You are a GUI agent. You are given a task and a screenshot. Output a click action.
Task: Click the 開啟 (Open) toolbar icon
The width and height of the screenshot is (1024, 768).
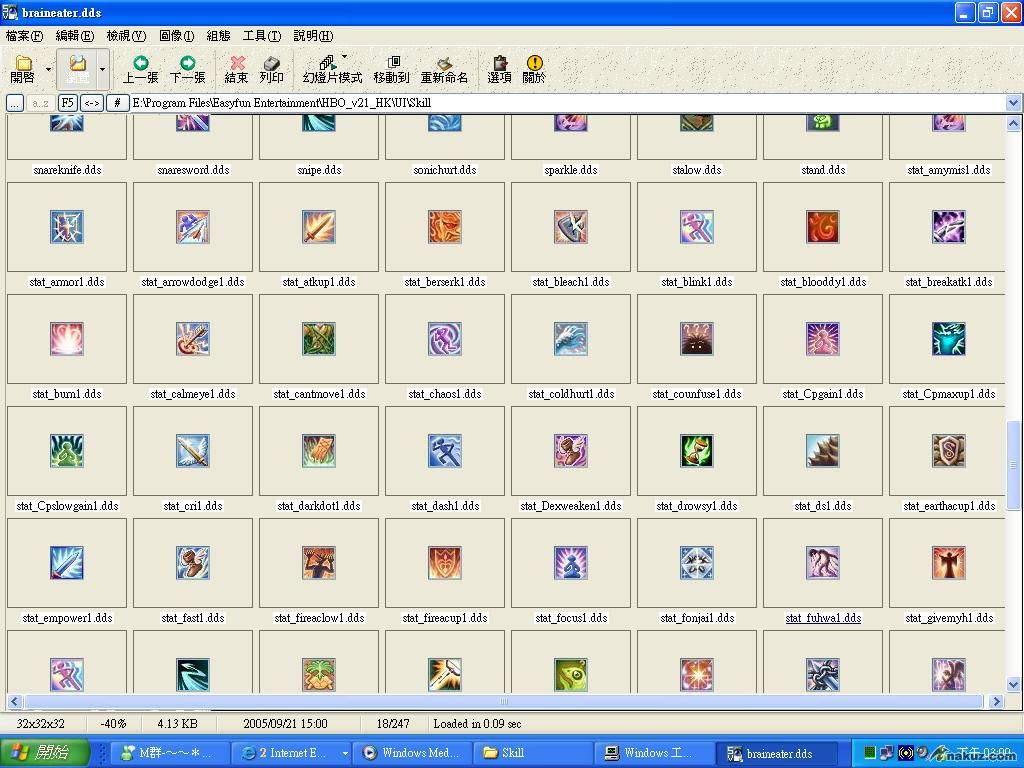coord(22,68)
